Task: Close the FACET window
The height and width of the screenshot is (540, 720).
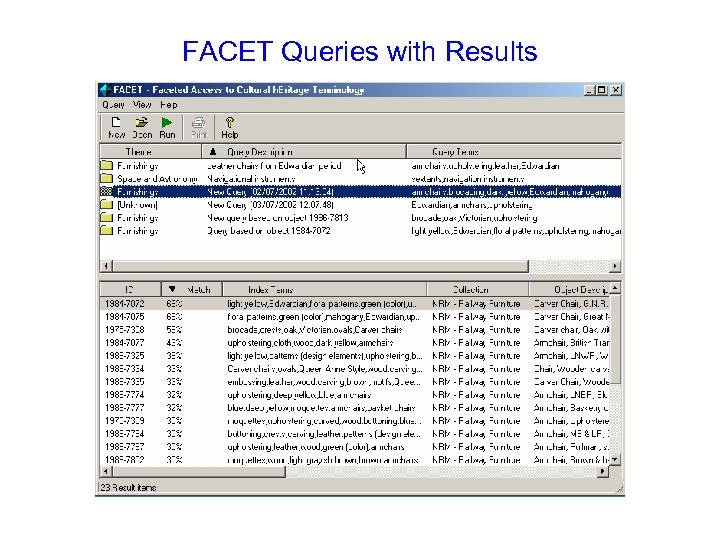Action: point(616,90)
